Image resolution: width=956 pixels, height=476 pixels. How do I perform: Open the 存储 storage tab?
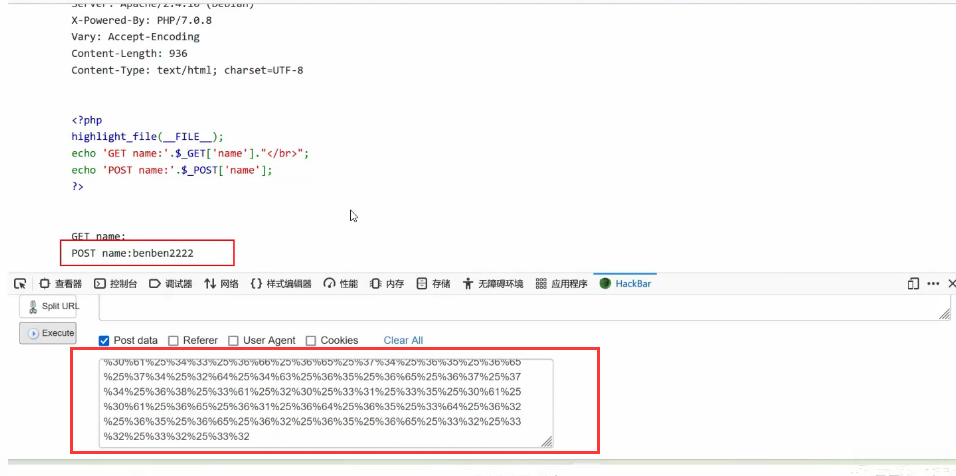[433, 284]
